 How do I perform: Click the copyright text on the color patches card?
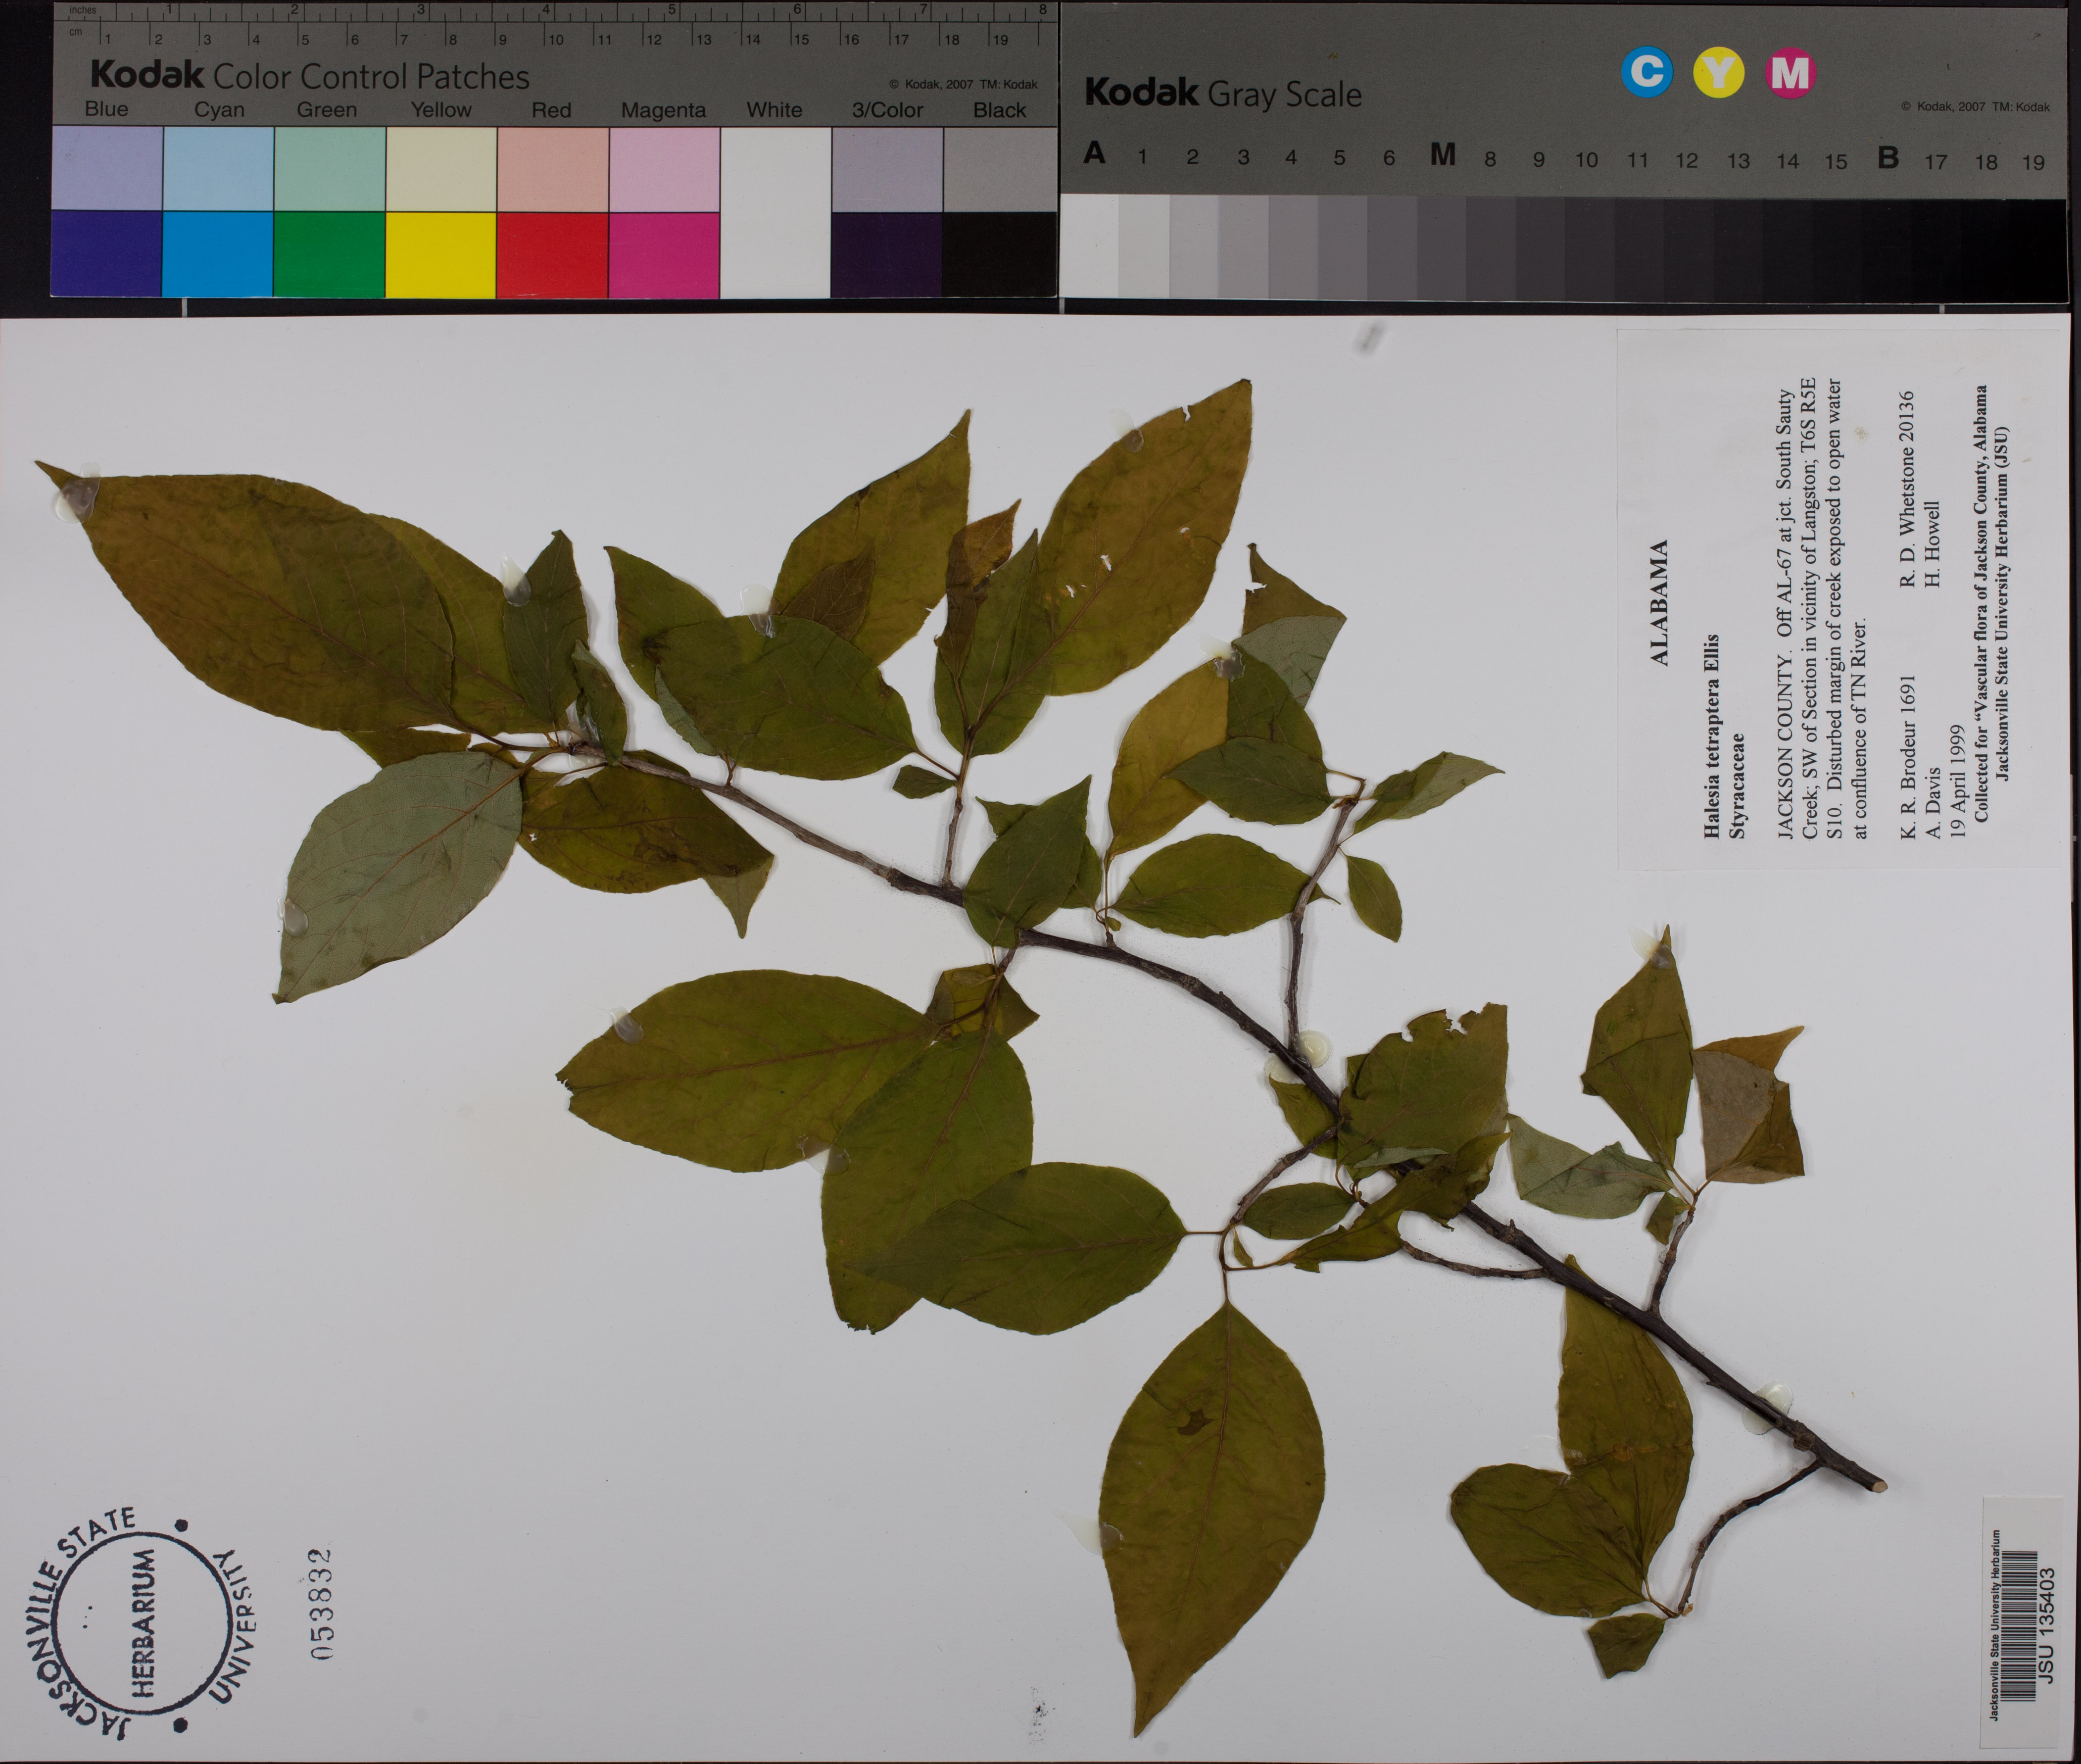point(963,85)
